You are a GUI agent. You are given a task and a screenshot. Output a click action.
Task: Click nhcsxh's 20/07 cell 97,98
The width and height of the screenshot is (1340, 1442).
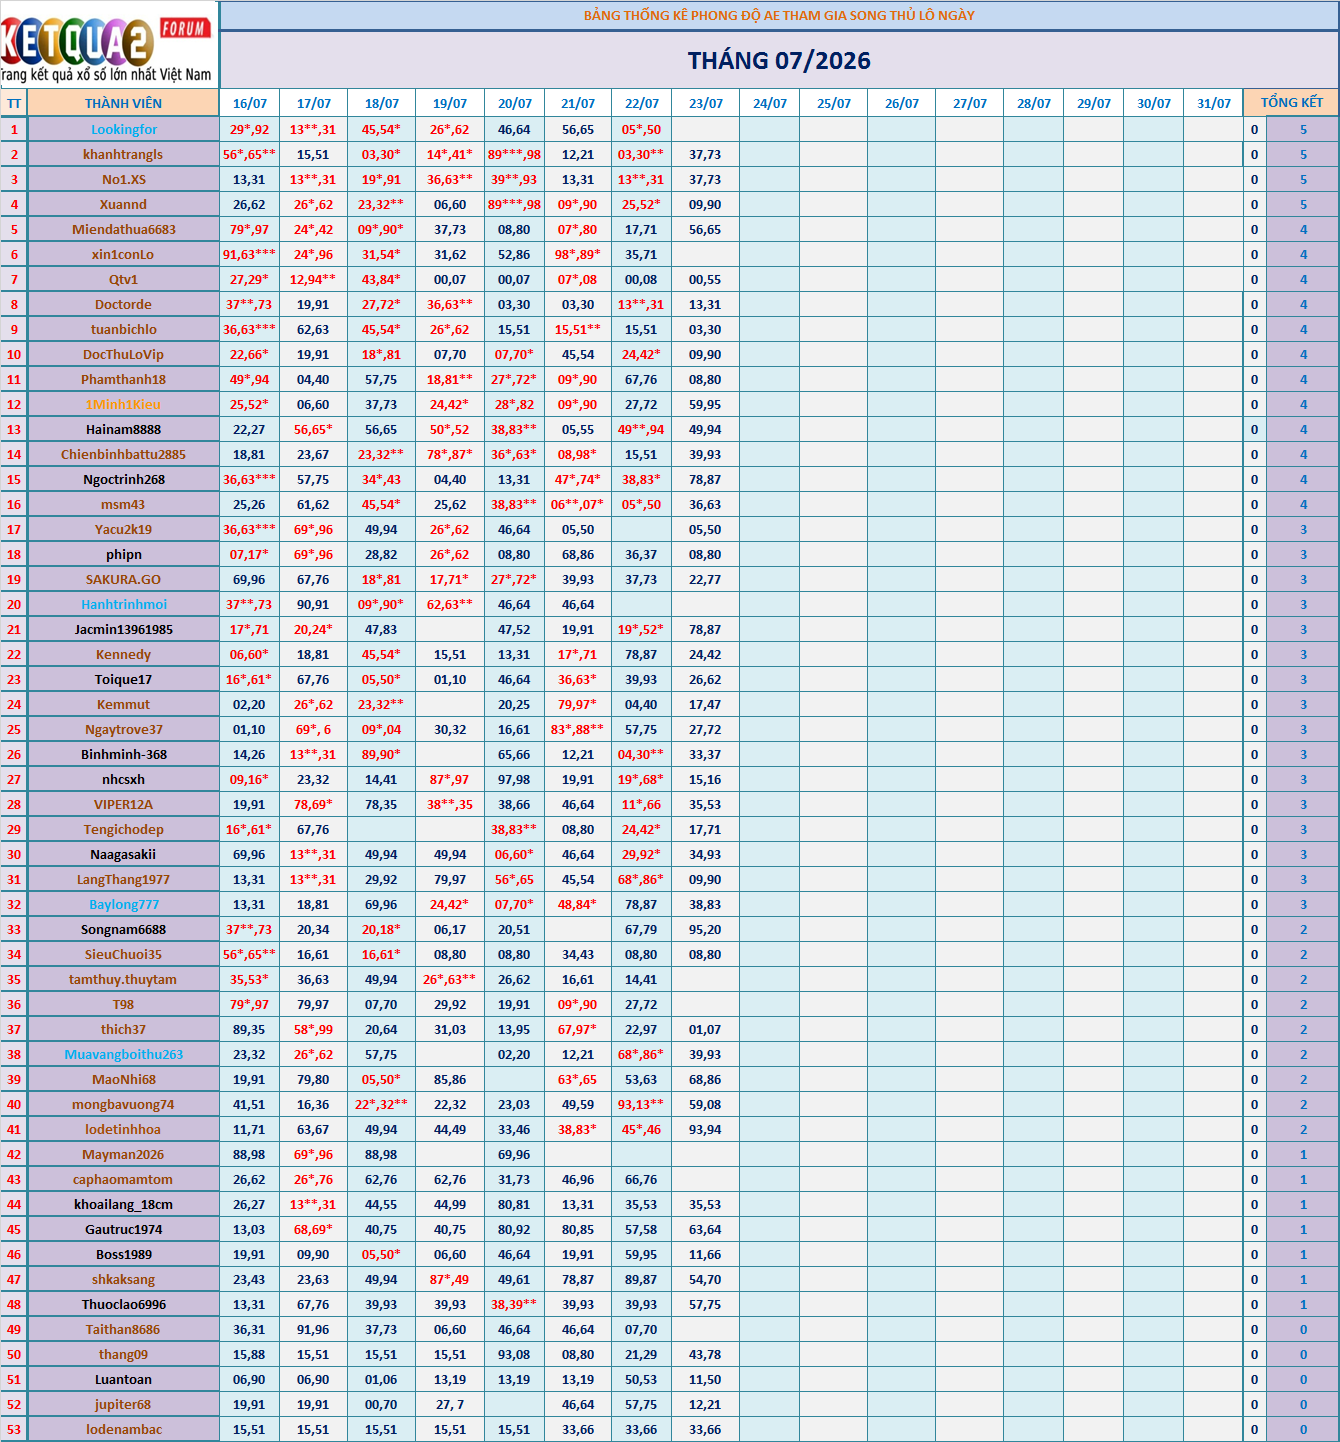coord(514,779)
